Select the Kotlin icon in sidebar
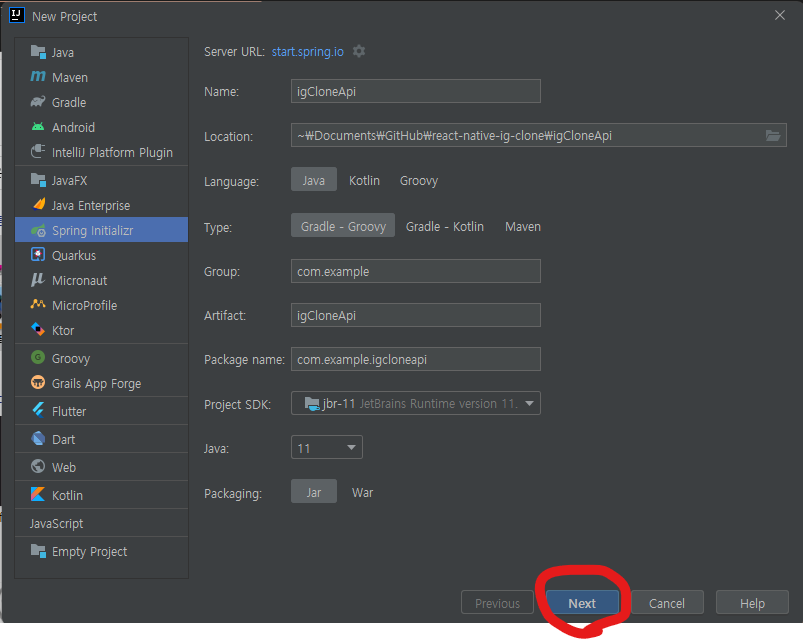 (x=38, y=495)
